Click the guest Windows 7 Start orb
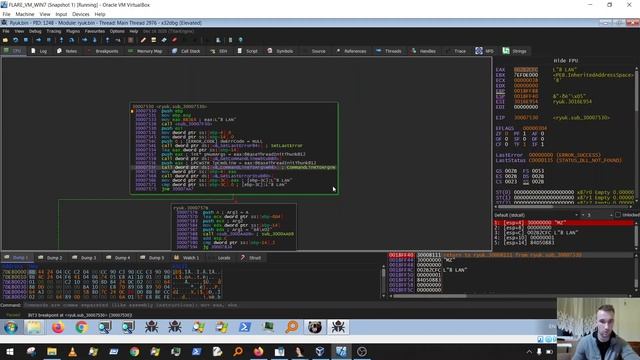This screenshot has height=360, width=640. pyautogui.click(x=11, y=327)
